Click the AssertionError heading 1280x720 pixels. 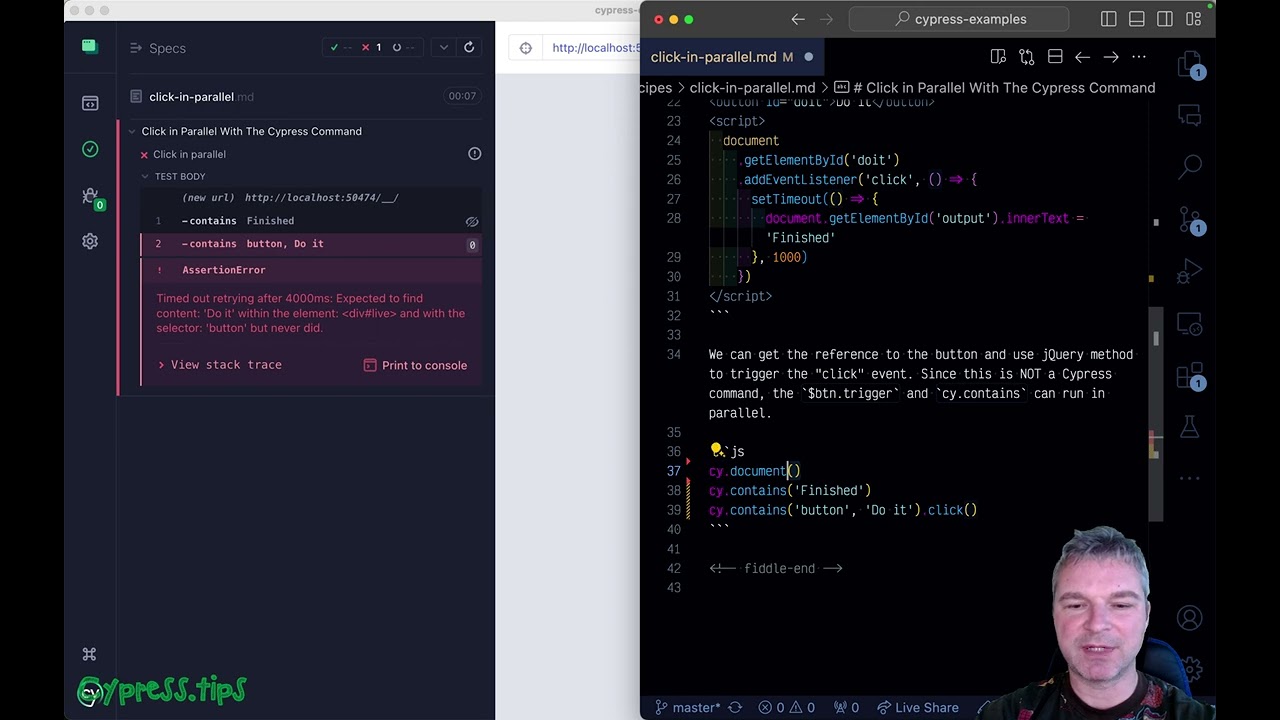[224, 270]
